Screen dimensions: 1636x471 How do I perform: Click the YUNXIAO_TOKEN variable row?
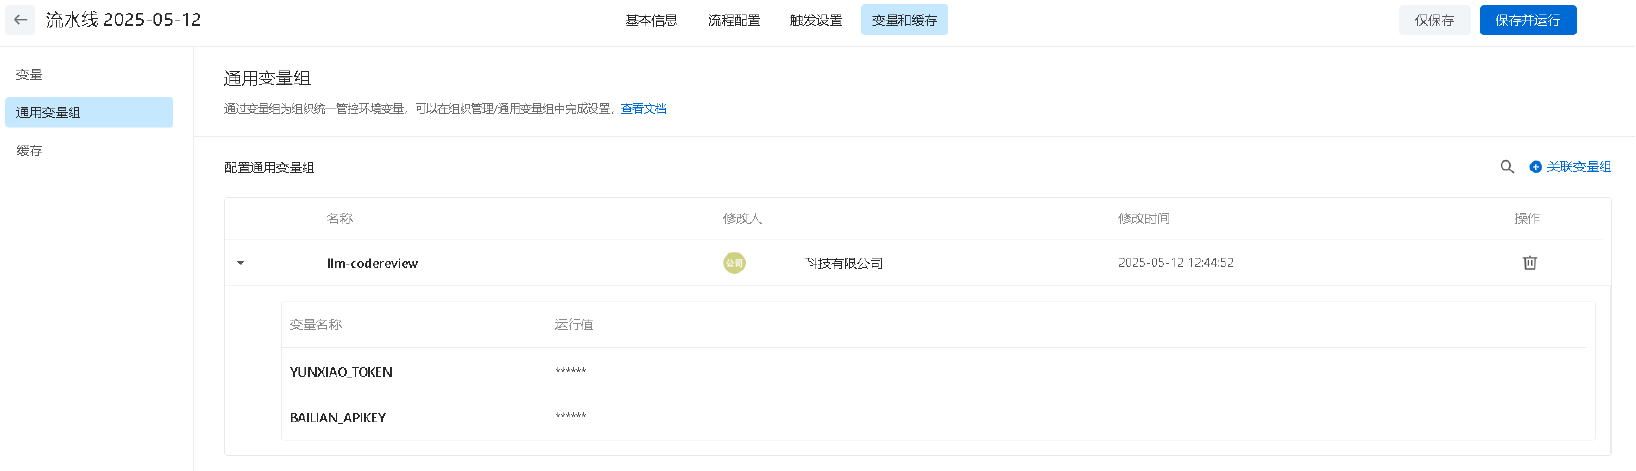pyautogui.click(x=937, y=372)
